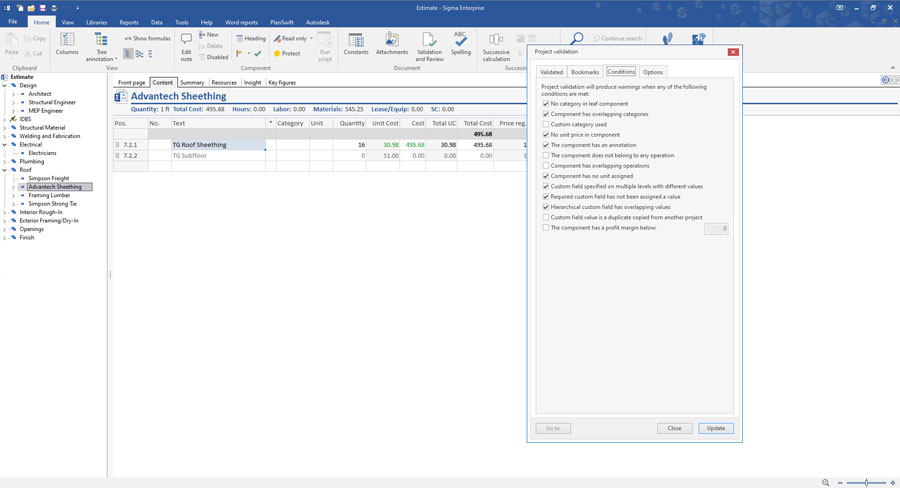The height and width of the screenshot is (488, 900).
Task: Insert a Heading
Action: pyautogui.click(x=251, y=38)
